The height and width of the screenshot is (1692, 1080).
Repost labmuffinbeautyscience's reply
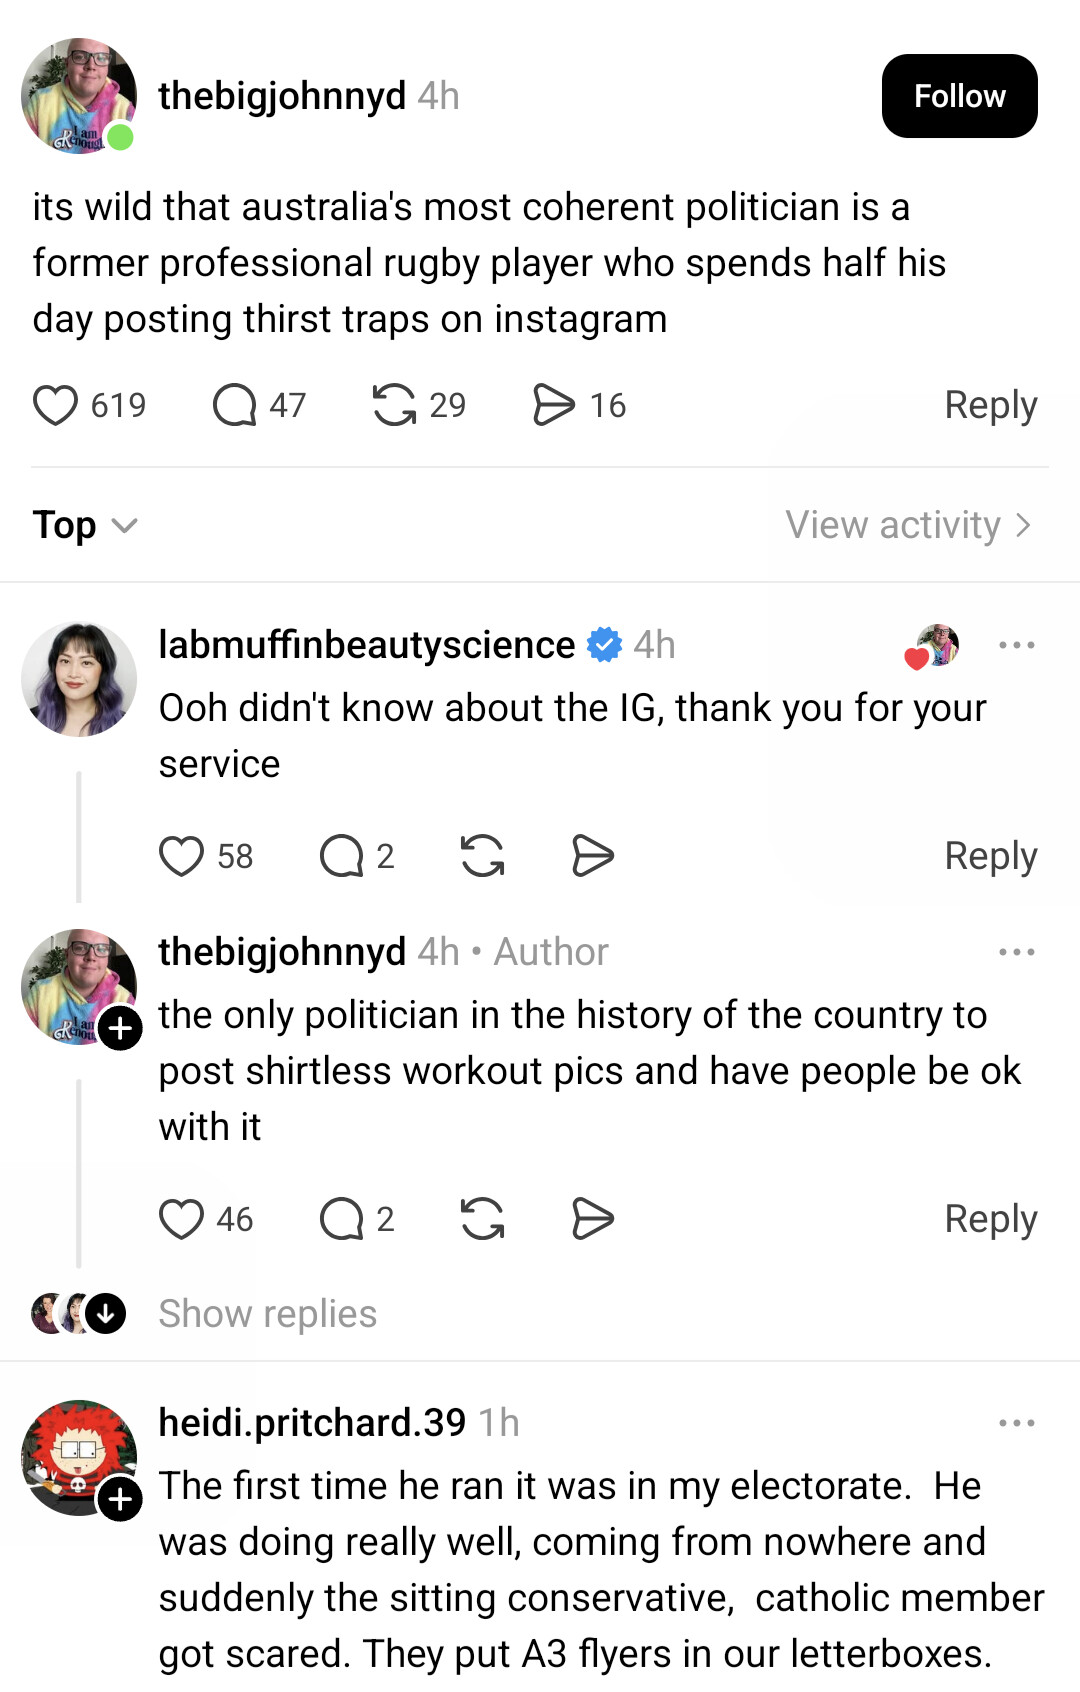point(482,856)
